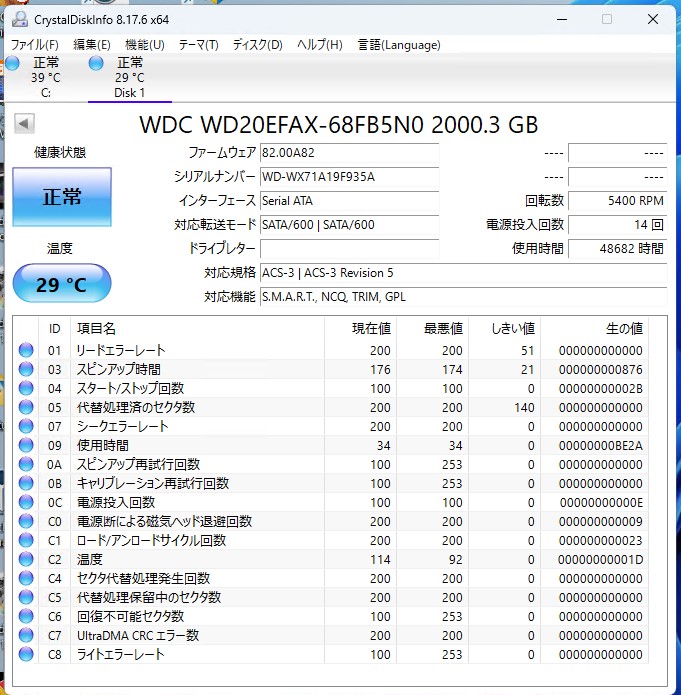Click current value 176 in row 03
Screen dimensions: 681x695
(380, 369)
